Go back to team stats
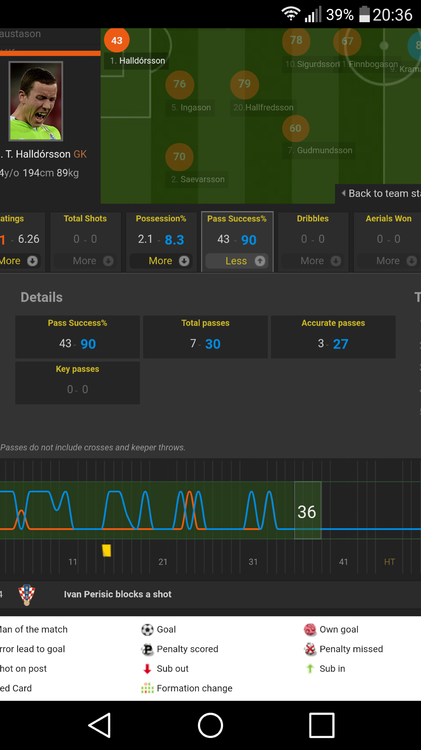 pyautogui.click(x=378, y=193)
